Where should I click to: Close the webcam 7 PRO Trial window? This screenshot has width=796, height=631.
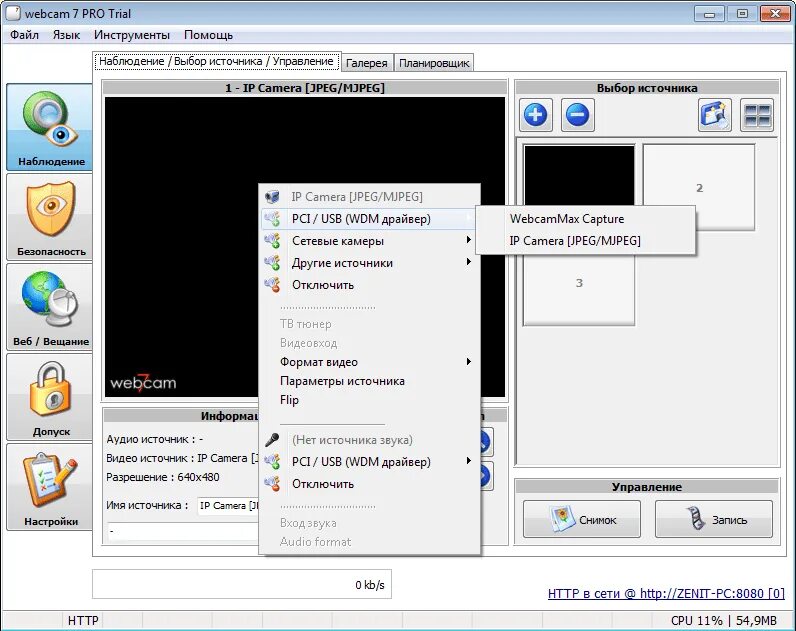coord(775,14)
